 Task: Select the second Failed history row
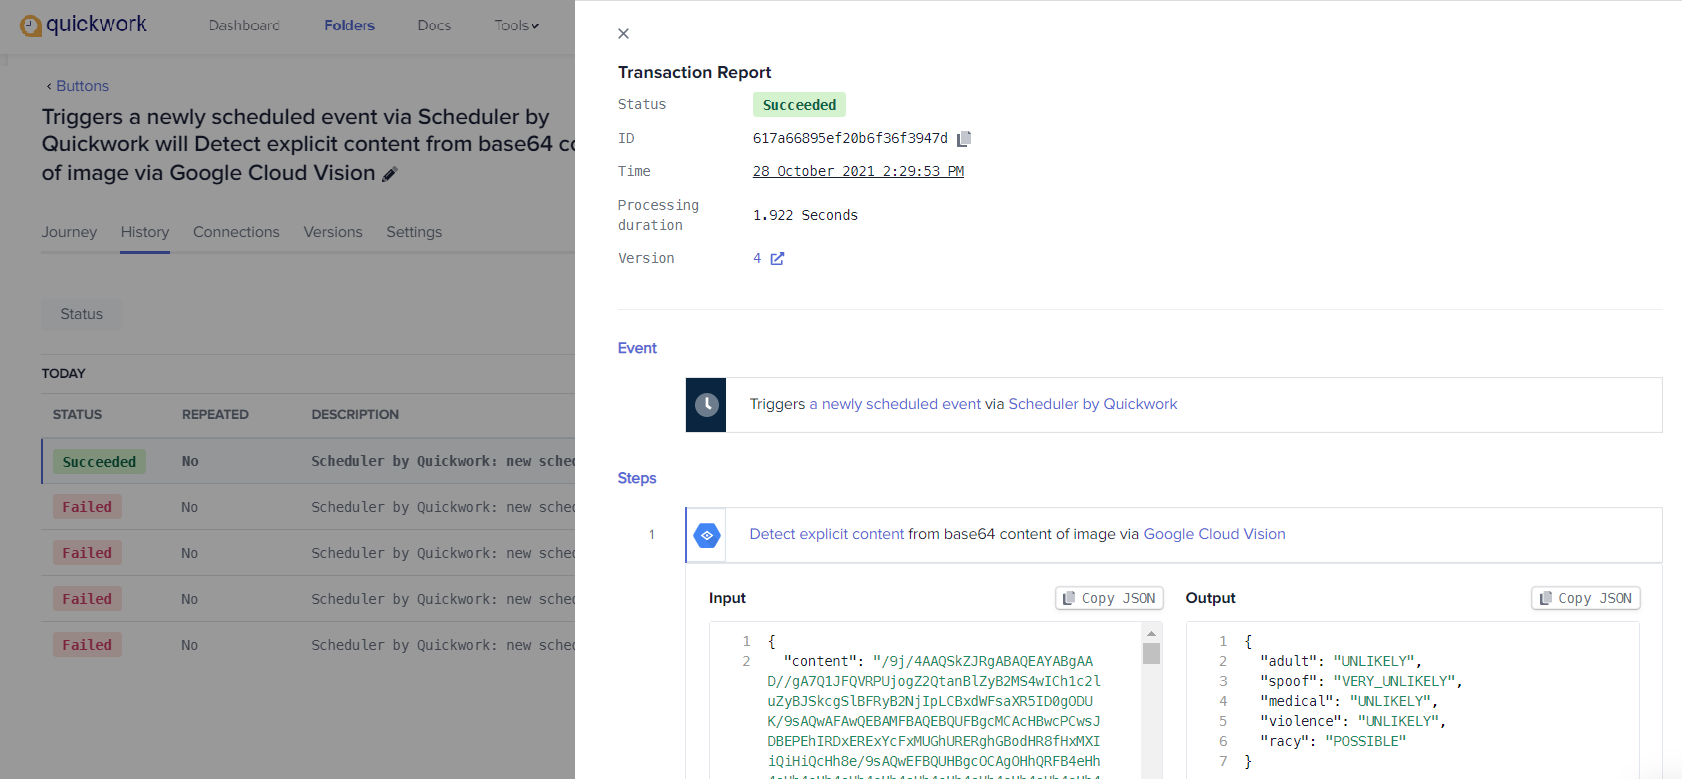point(308,553)
